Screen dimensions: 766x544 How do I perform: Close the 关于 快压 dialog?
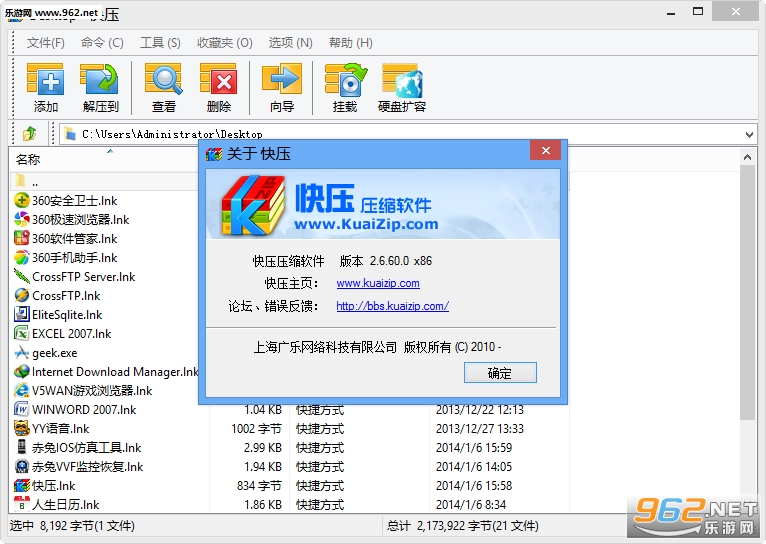(x=546, y=150)
